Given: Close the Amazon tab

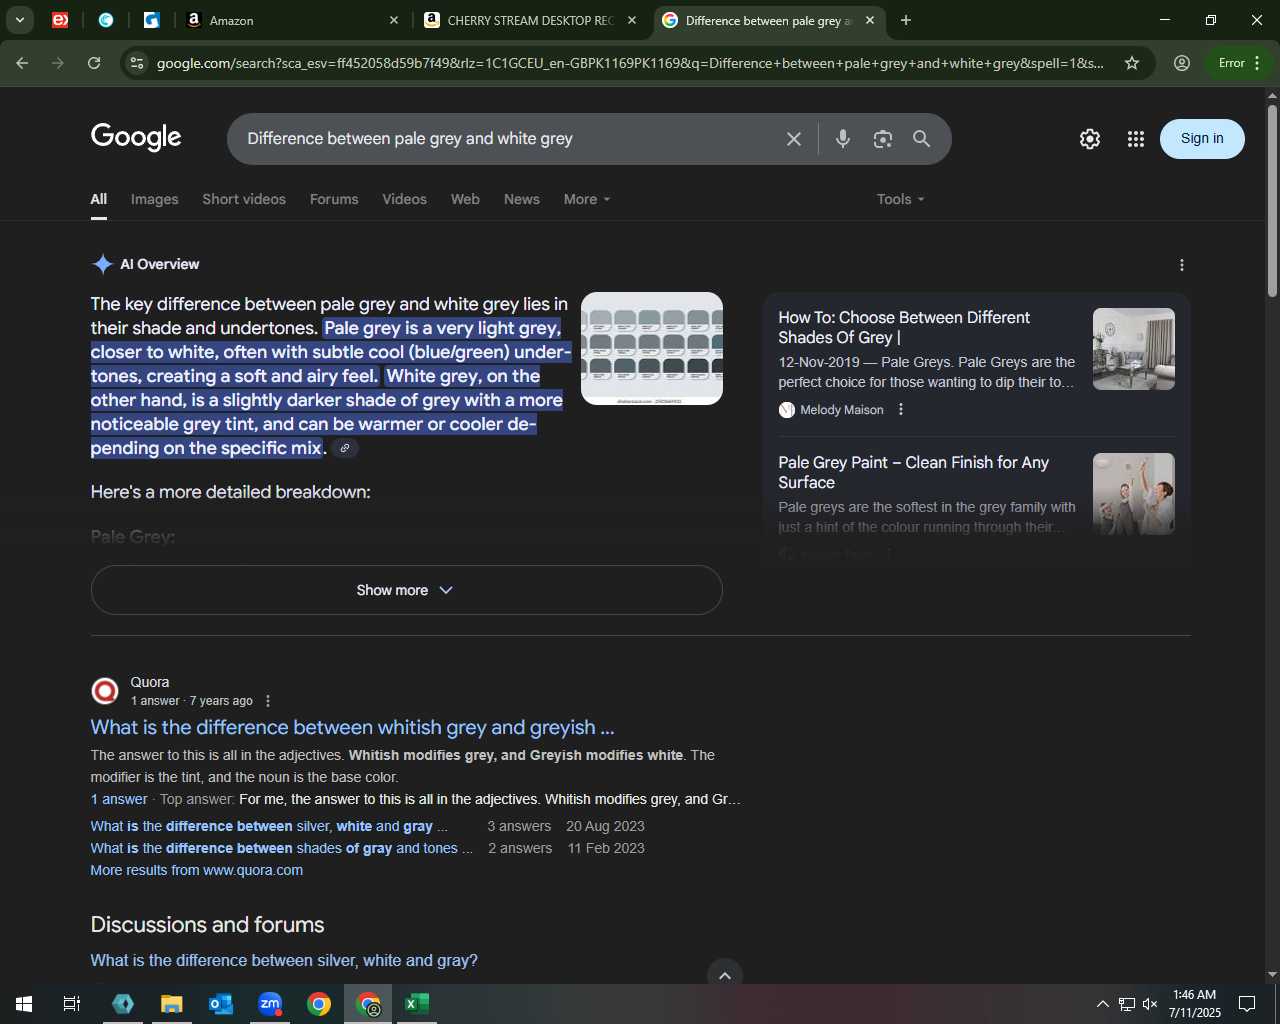Looking at the screenshot, I should 394,20.
